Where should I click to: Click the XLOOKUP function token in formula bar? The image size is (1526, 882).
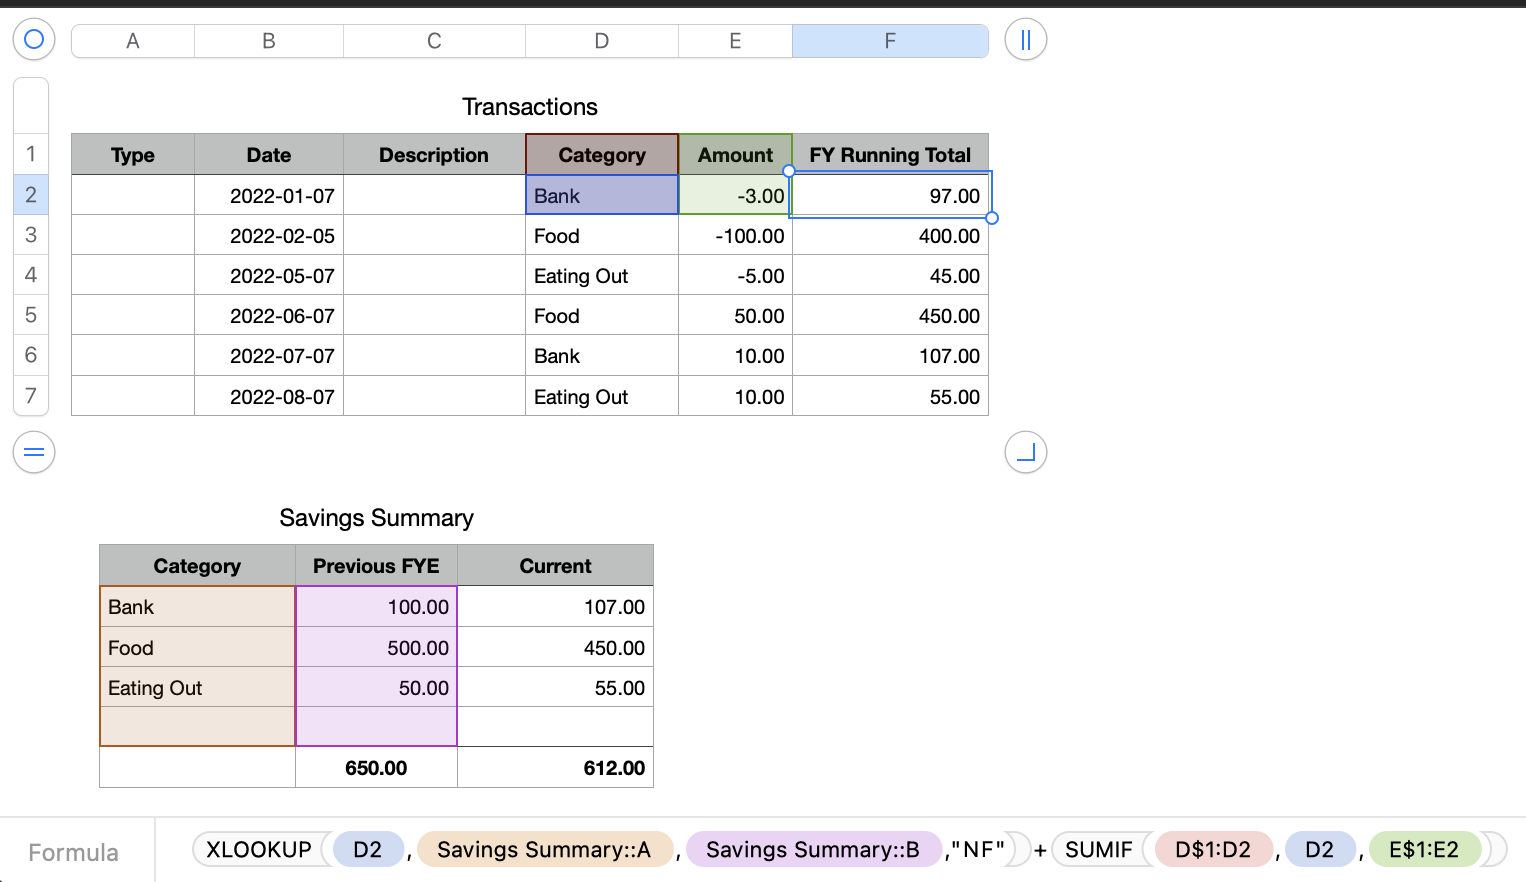coord(259,849)
